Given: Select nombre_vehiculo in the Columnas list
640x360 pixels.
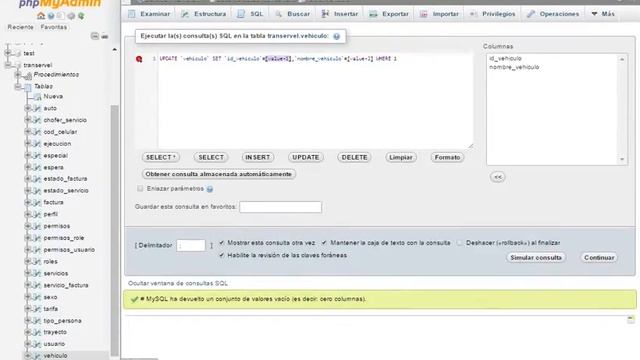Looking at the screenshot, I should 514,67.
